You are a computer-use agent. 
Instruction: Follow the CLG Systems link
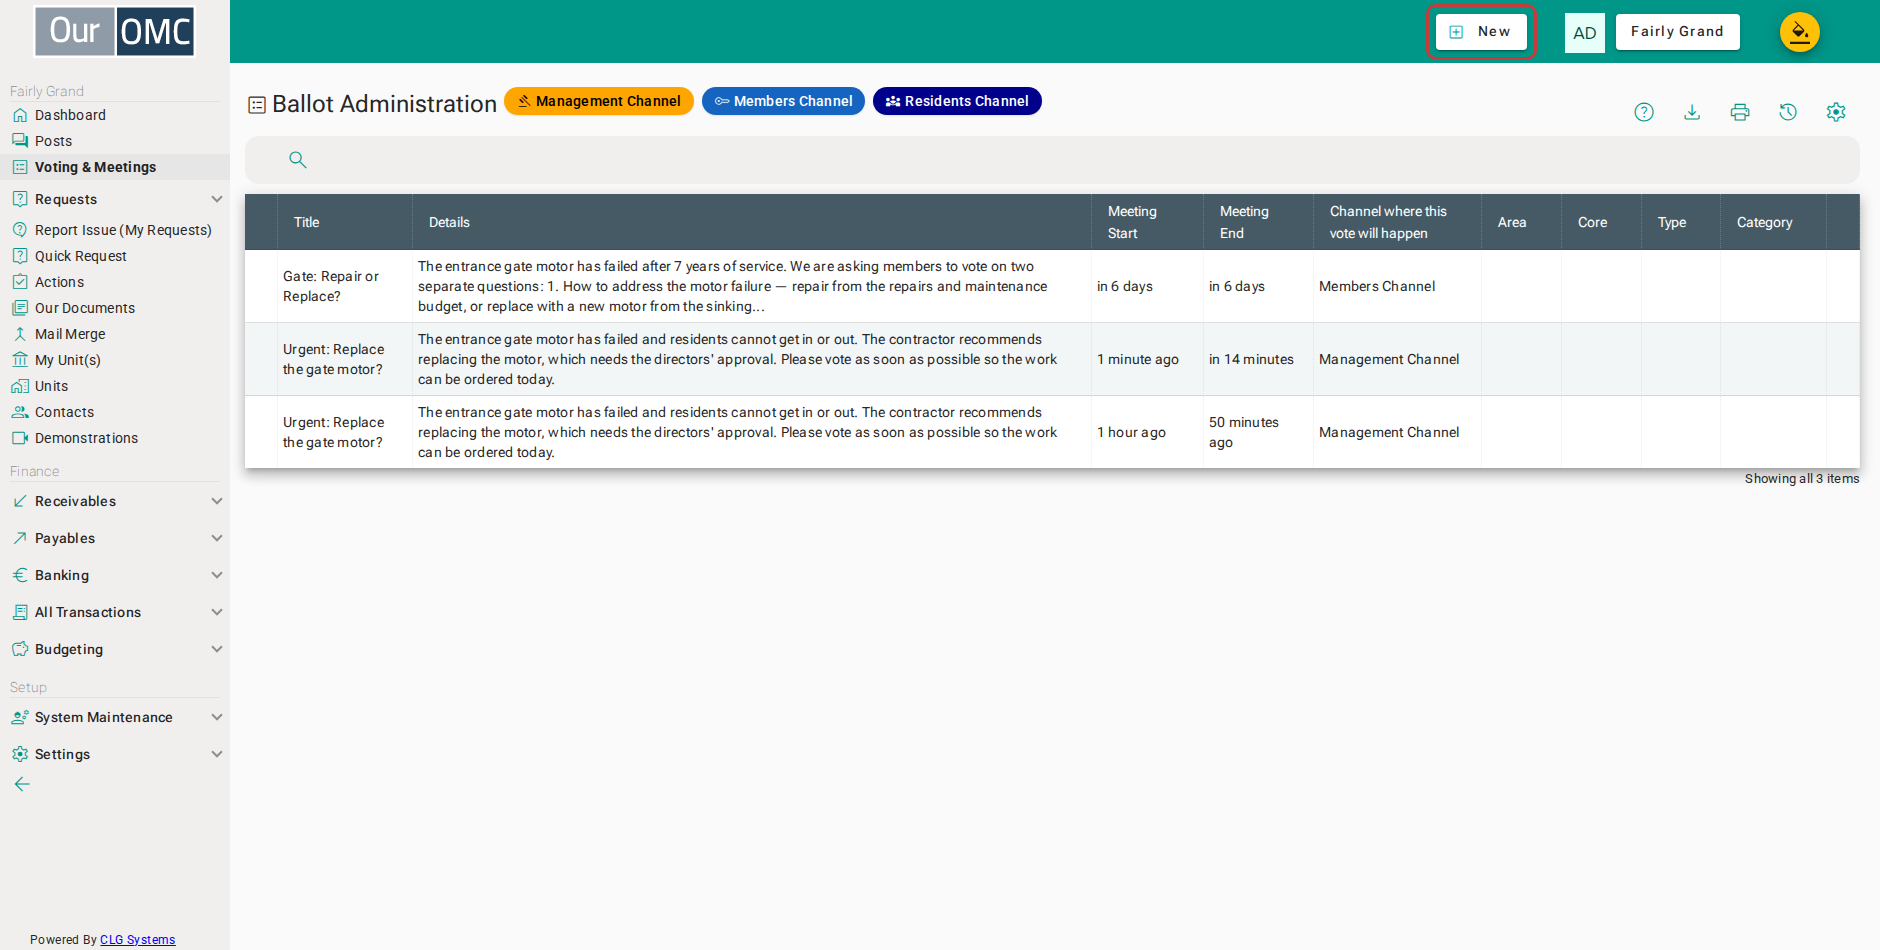tap(138, 940)
